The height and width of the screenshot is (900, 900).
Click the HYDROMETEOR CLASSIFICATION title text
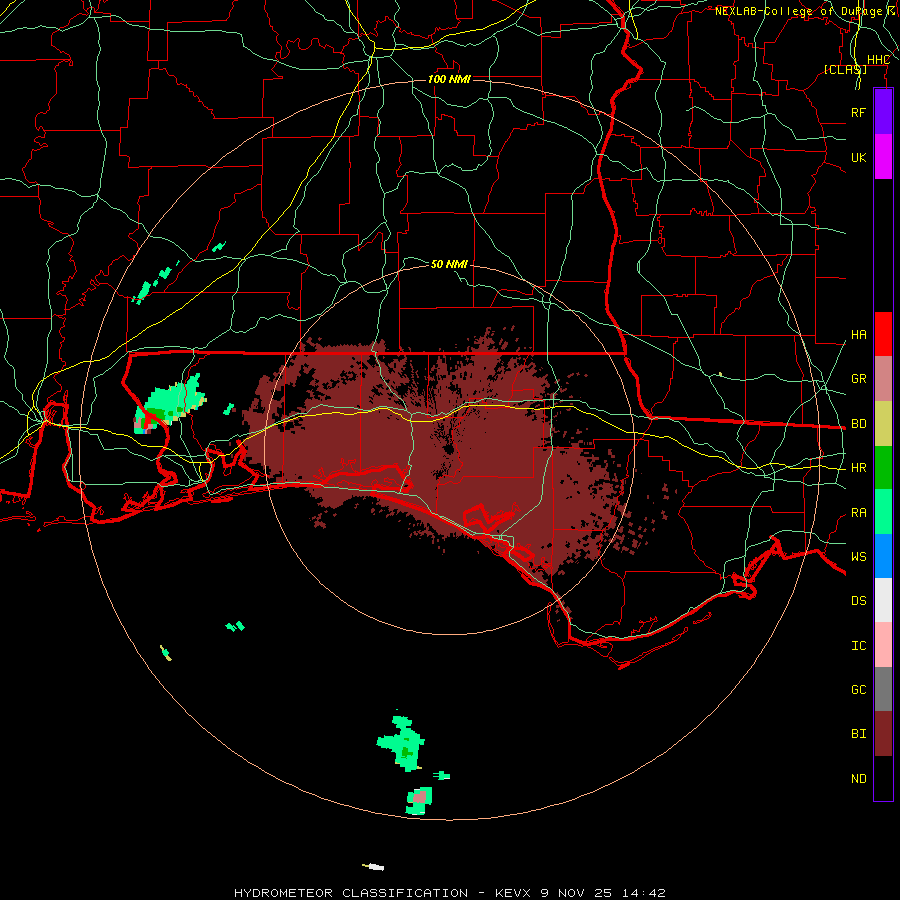351,893
